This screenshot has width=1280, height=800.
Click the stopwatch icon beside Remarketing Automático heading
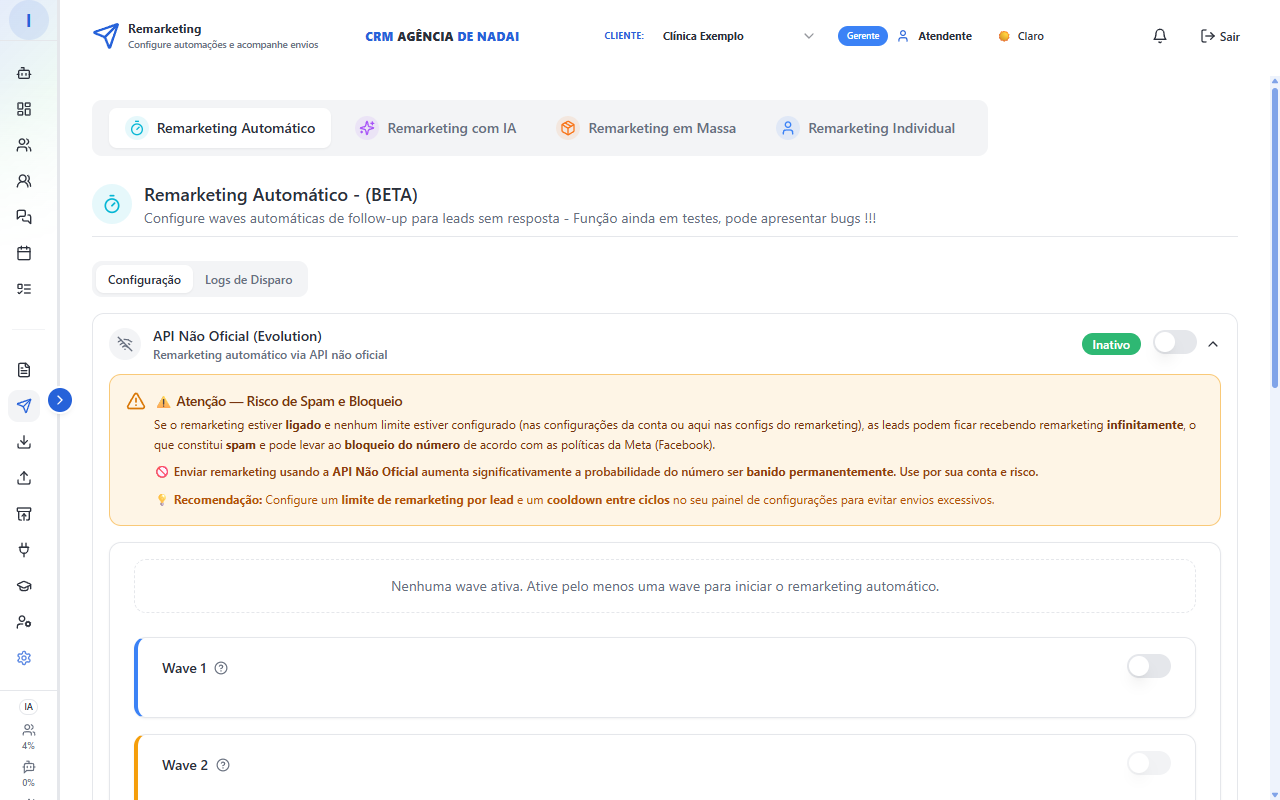pyautogui.click(x=112, y=204)
